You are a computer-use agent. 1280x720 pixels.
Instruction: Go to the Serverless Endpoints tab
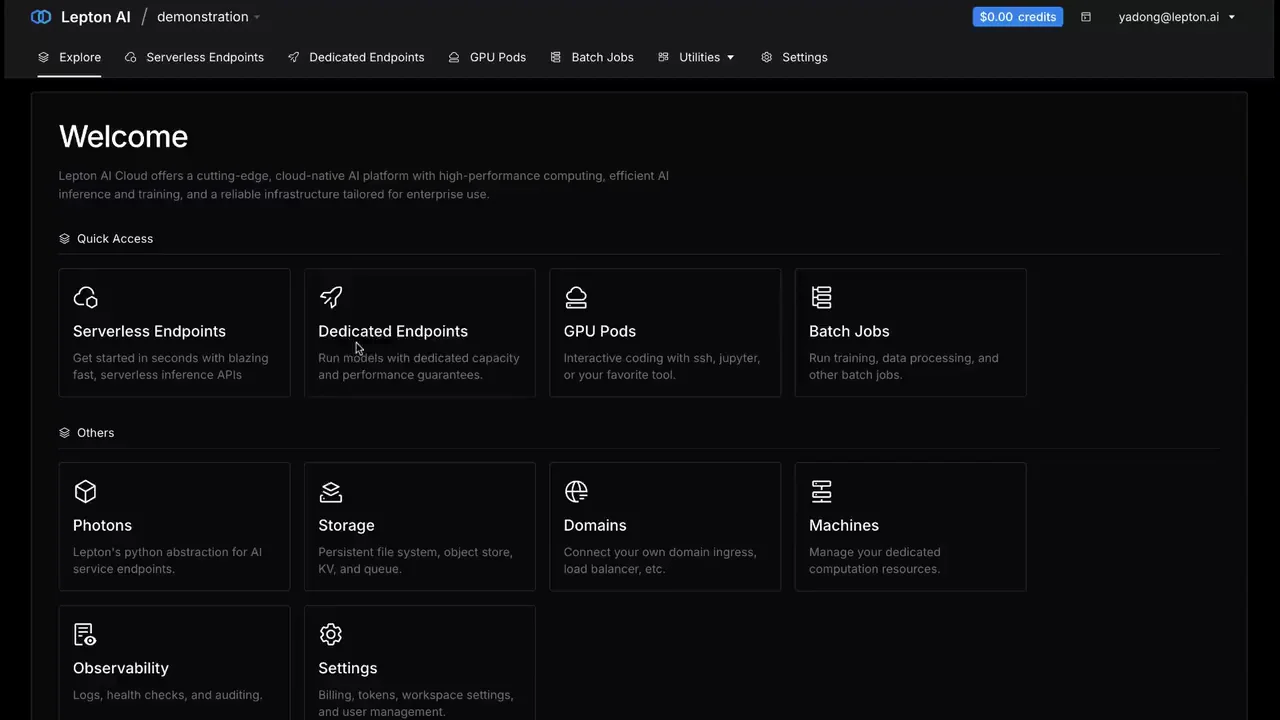[x=194, y=57]
